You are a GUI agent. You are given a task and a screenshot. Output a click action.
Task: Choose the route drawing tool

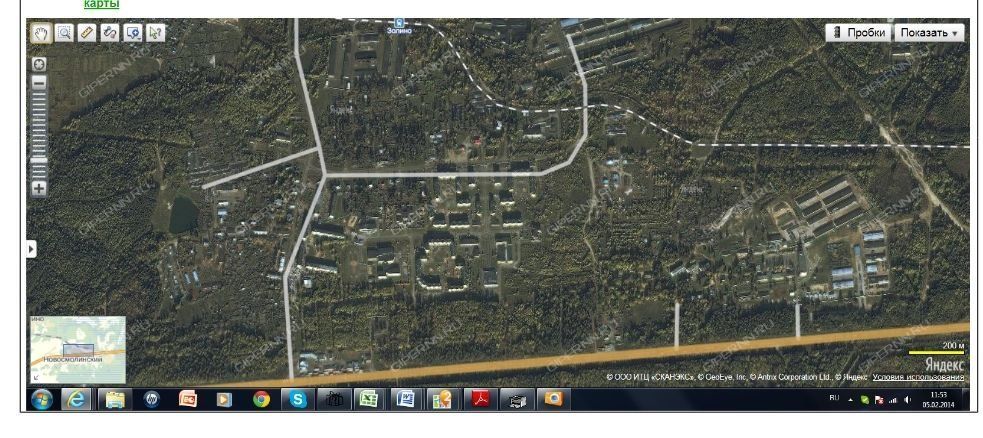coord(109,32)
